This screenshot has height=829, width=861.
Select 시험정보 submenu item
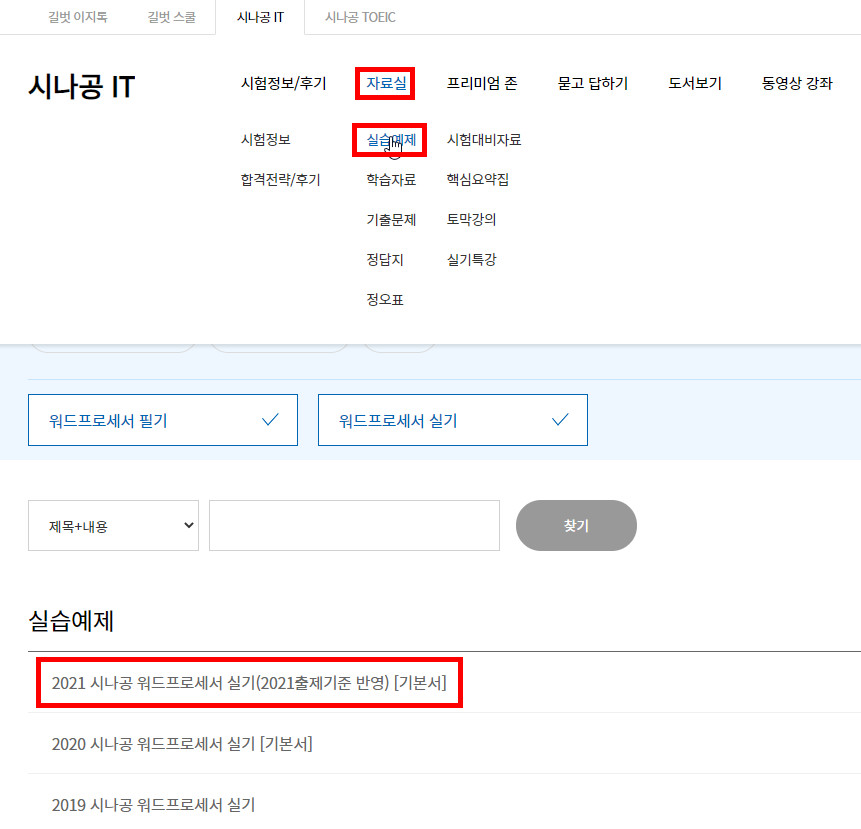point(266,139)
